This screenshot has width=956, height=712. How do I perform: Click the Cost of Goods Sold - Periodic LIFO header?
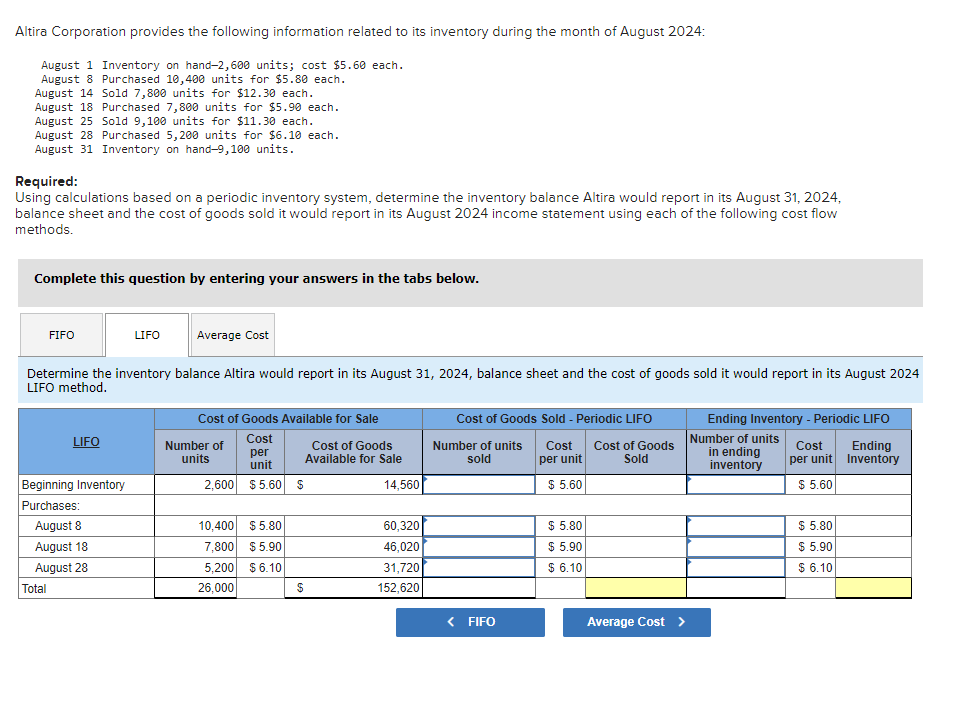[554, 419]
